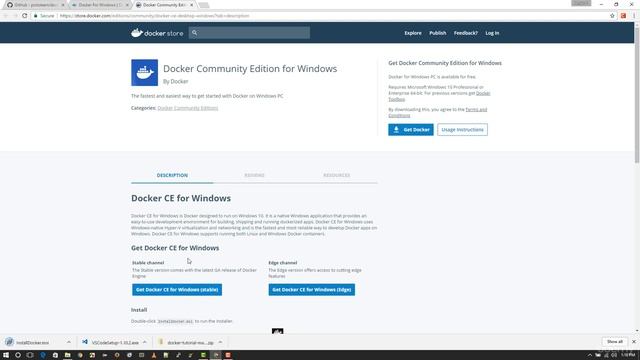Open the docker-tutorial zip download item
The image size is (640, 360).
pyautogui.click(x=186, y=342)
